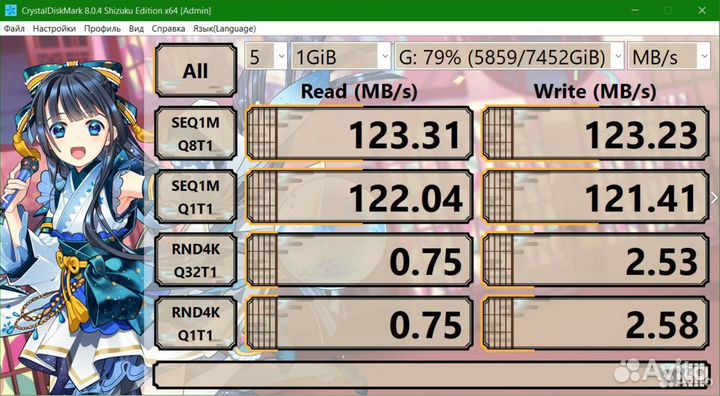720x396 pixels.
Task: Open the test count dropdown showing 5
Action: point(266,57)
